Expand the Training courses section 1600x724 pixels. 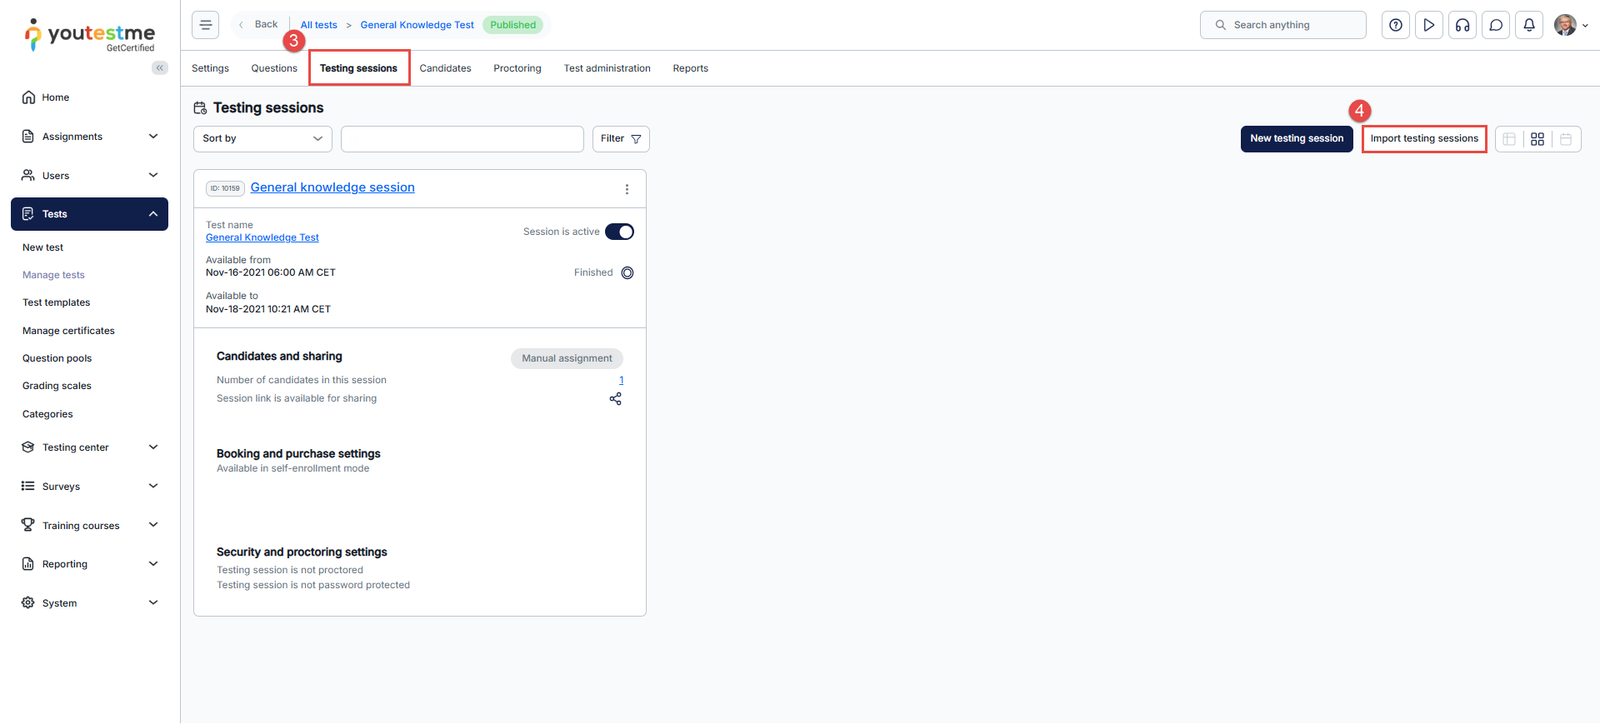[x=89, y=526]
